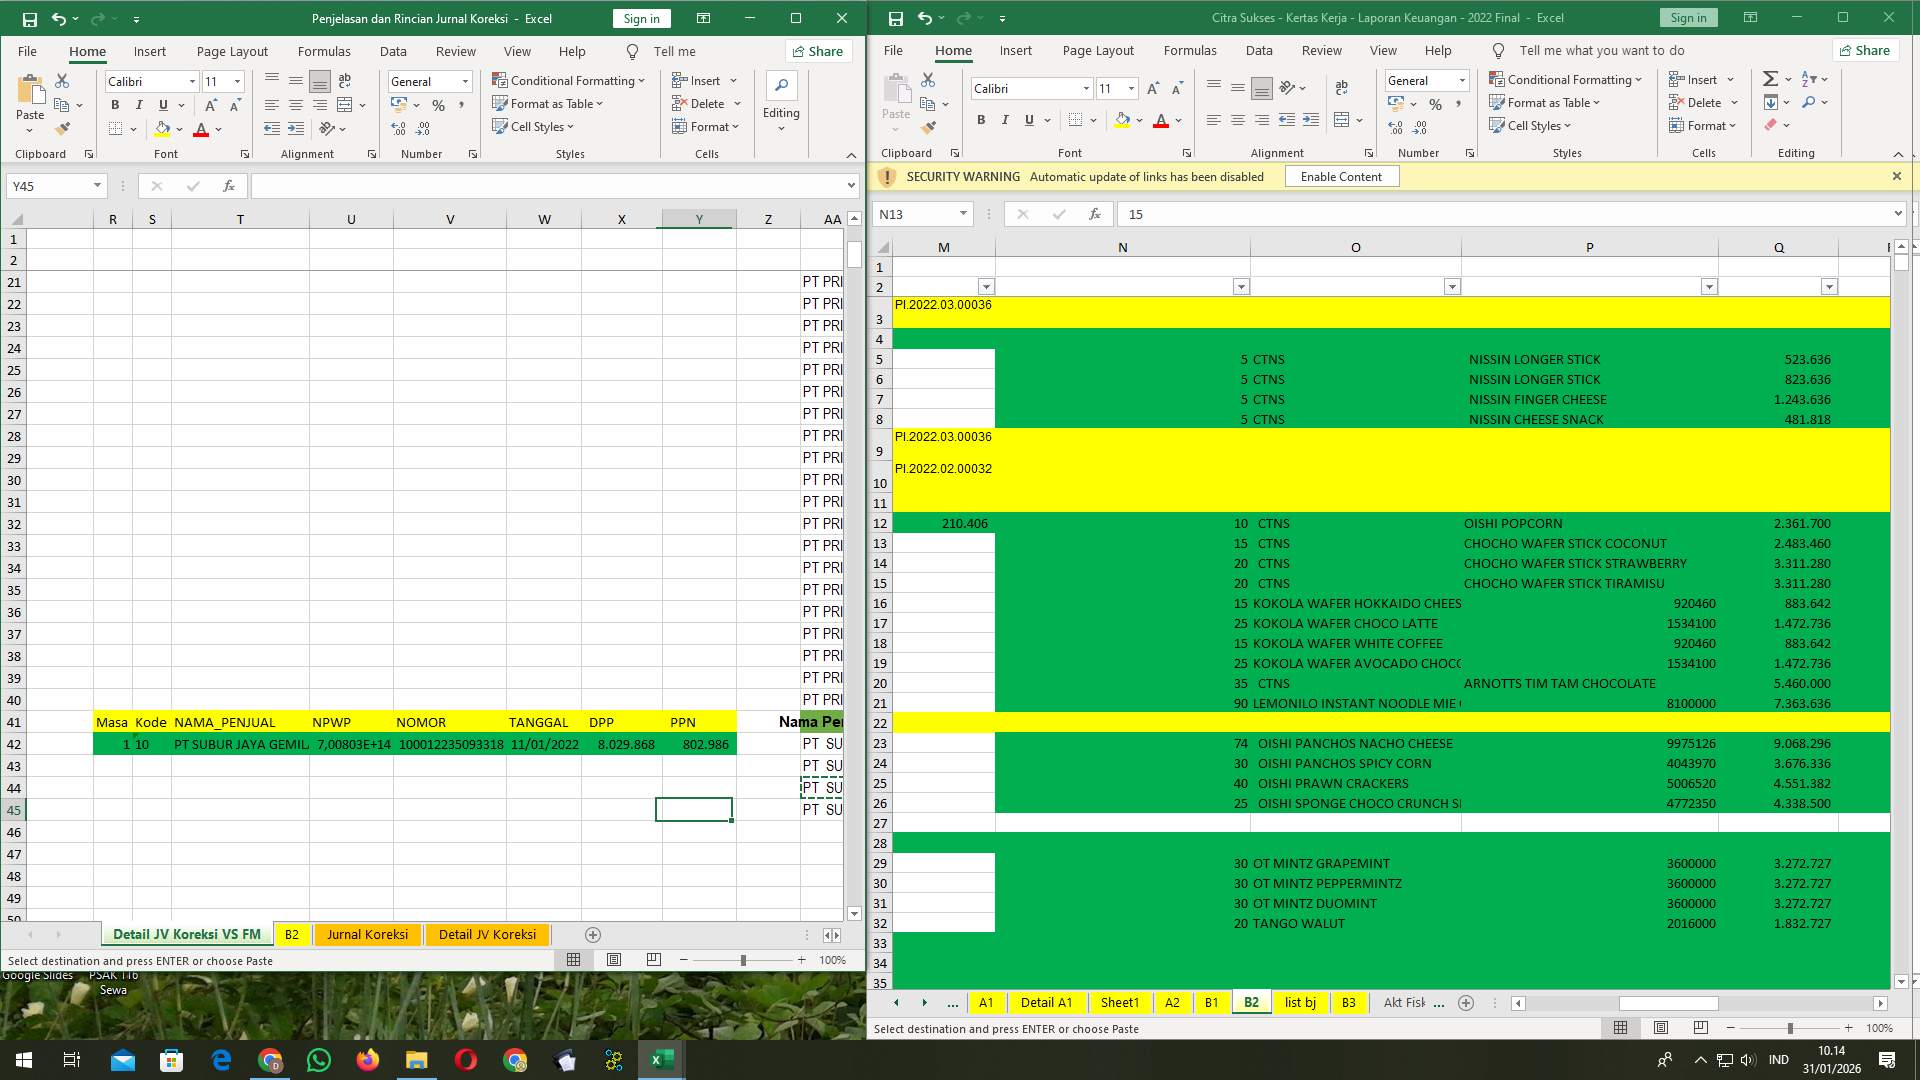
Task: Apply bold formatting in left workbook
Action: click(114, 104)
